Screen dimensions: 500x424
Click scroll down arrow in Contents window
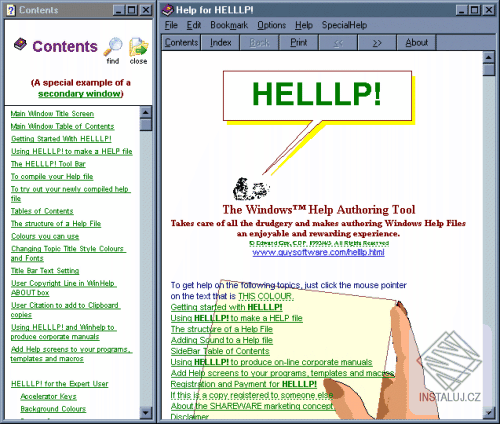pos(146,413)
